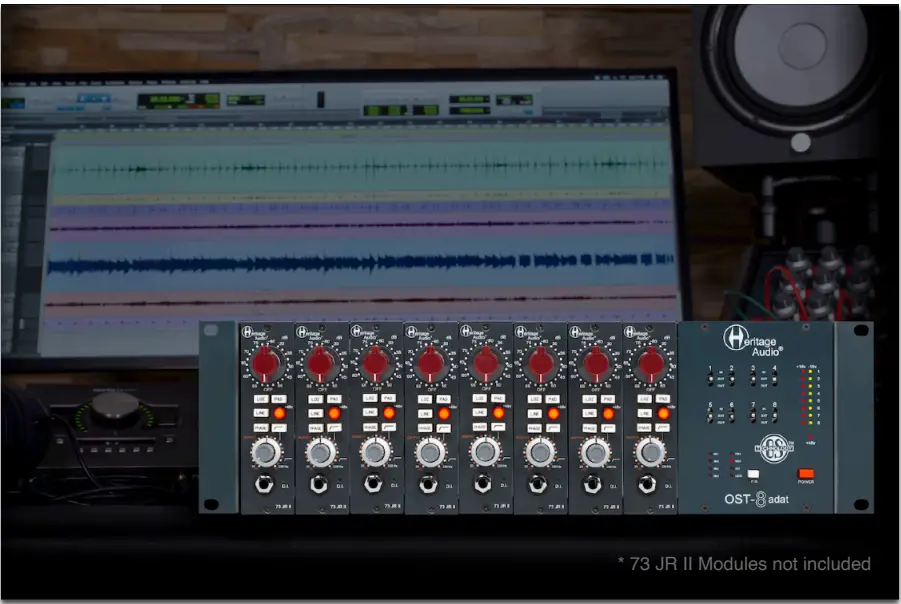Click the red gain knob on the eighth module
The image size is (901, 604).
tap(650, 364)
